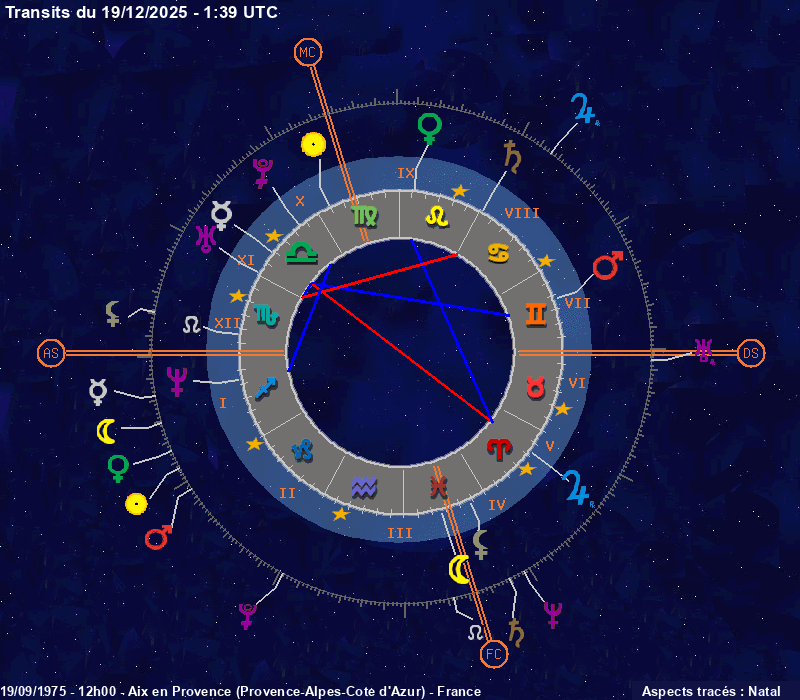Click the "Aspects tracés : Natal" label
Screen dimensions: 800x700
tap(711, 691)
